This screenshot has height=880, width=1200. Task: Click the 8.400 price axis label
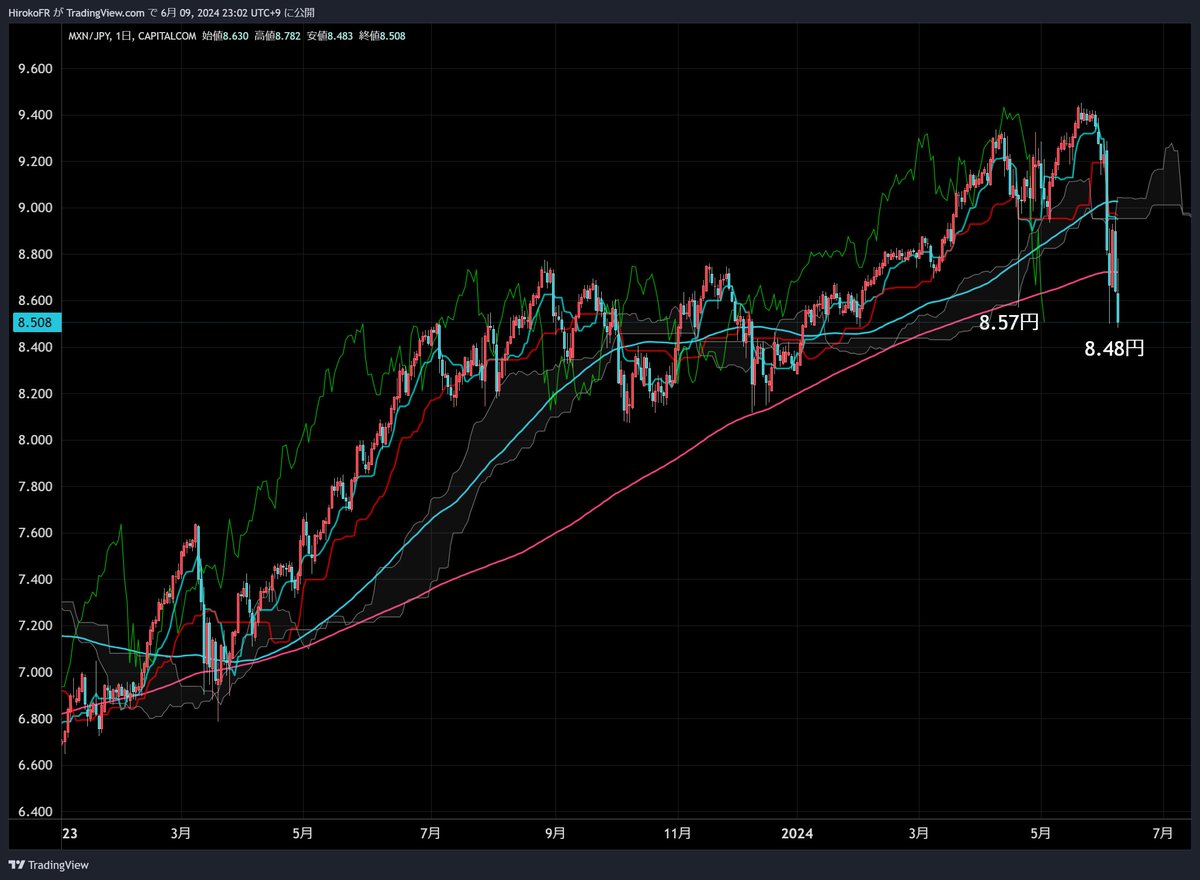(x=34, y=347)
